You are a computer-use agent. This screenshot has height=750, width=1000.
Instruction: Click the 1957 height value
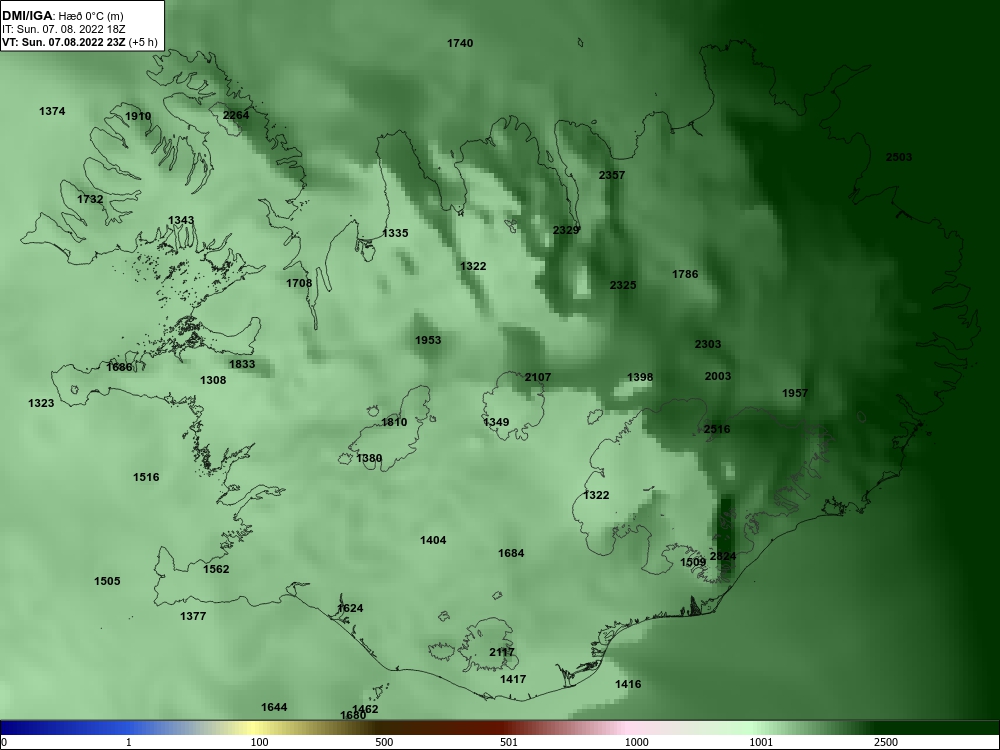pyautogui.click(x=795, y=393)
